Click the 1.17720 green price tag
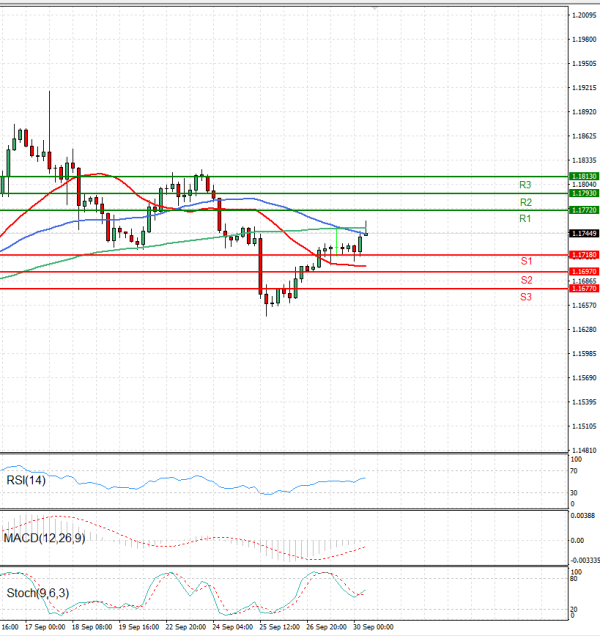This screenshot has width=600, height=636. click(584, 210)
